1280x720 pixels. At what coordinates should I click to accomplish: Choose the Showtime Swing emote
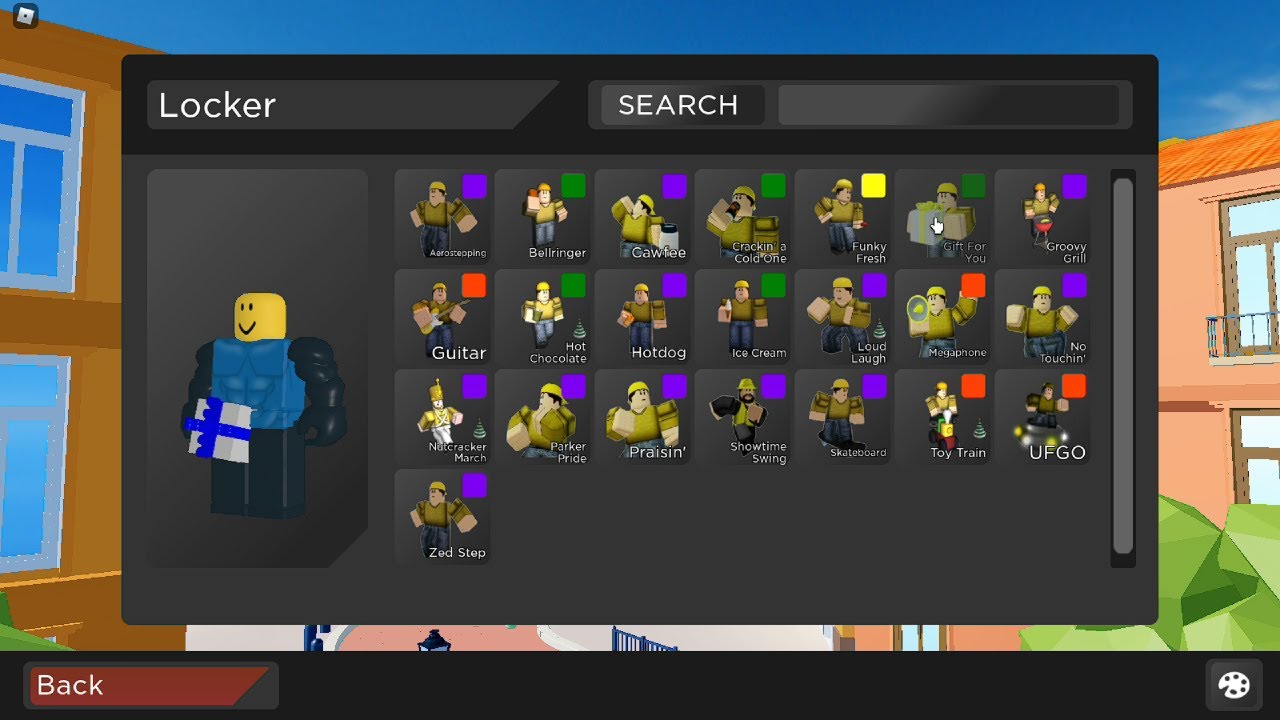(743, 417)
